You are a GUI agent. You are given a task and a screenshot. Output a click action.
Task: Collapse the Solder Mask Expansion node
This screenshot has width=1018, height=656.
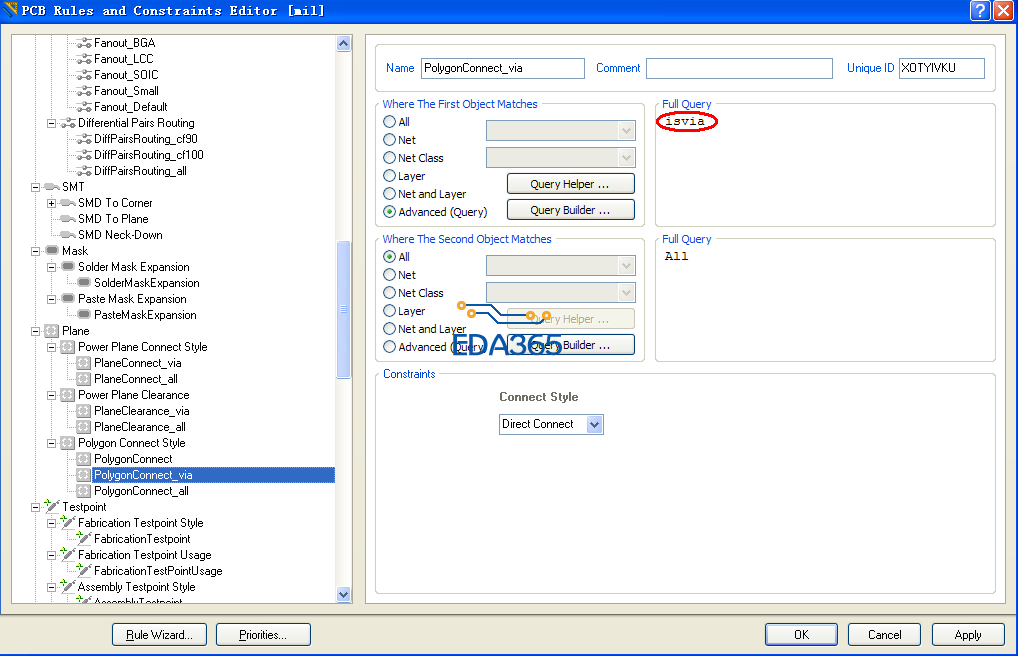coord(51,267)
